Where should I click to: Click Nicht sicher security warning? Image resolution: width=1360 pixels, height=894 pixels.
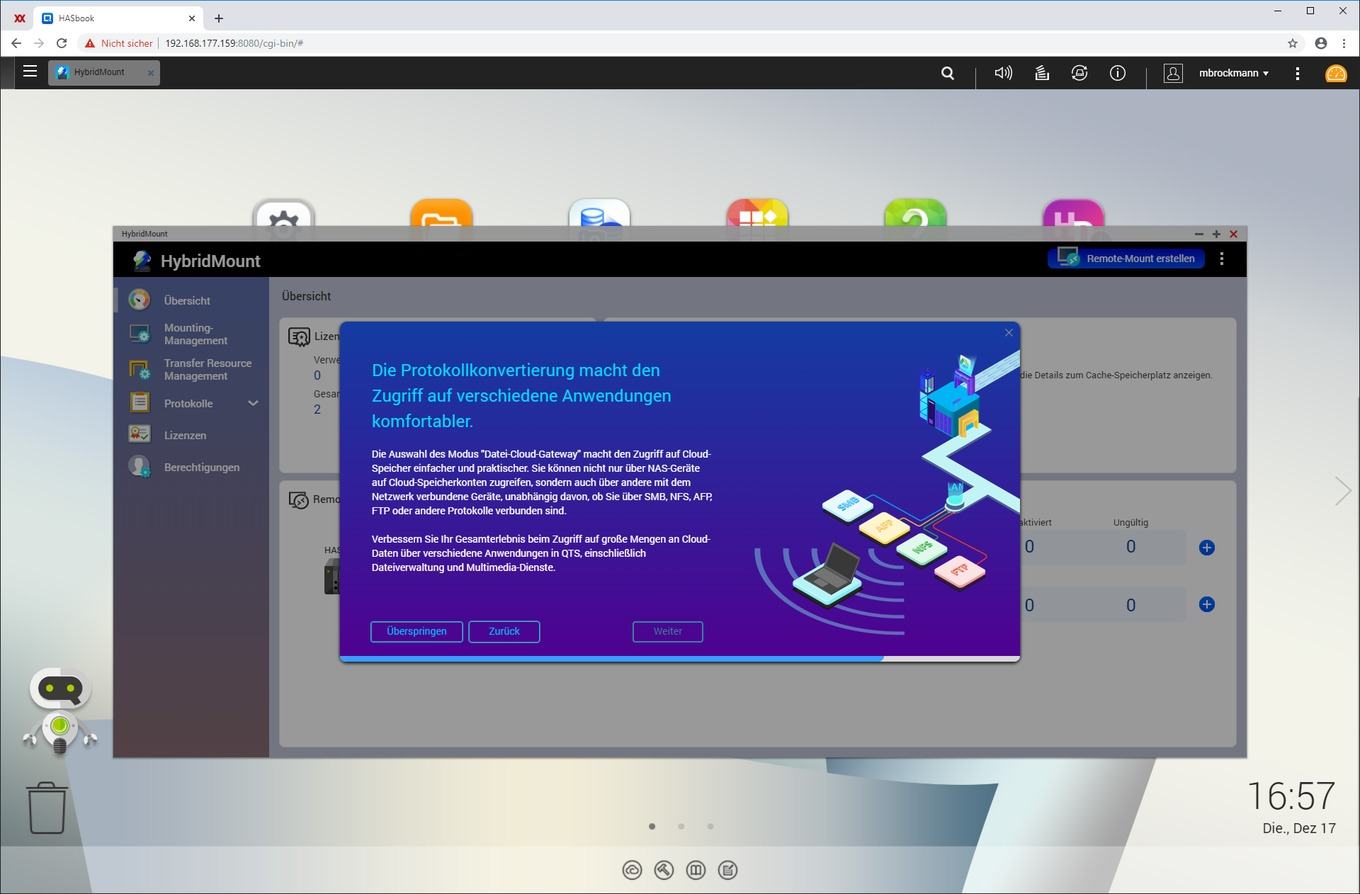pyautogui.click(x=119, y=43)
